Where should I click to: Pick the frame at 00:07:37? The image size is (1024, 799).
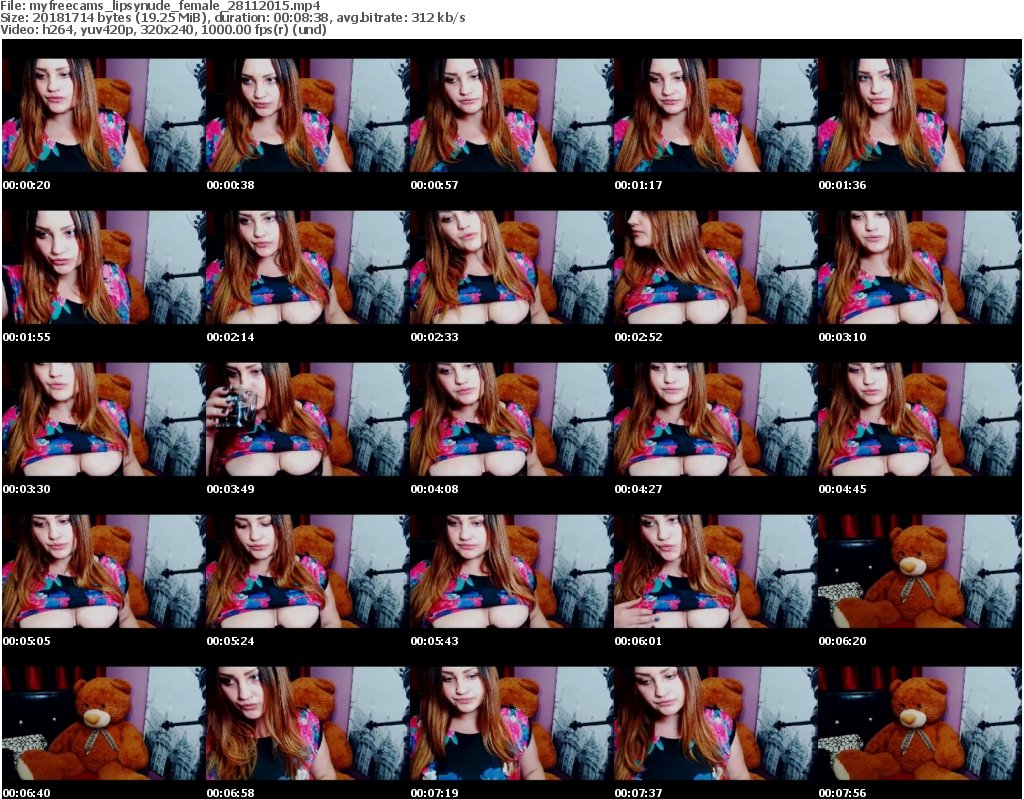pyautogui.click(x=715, y=723)
